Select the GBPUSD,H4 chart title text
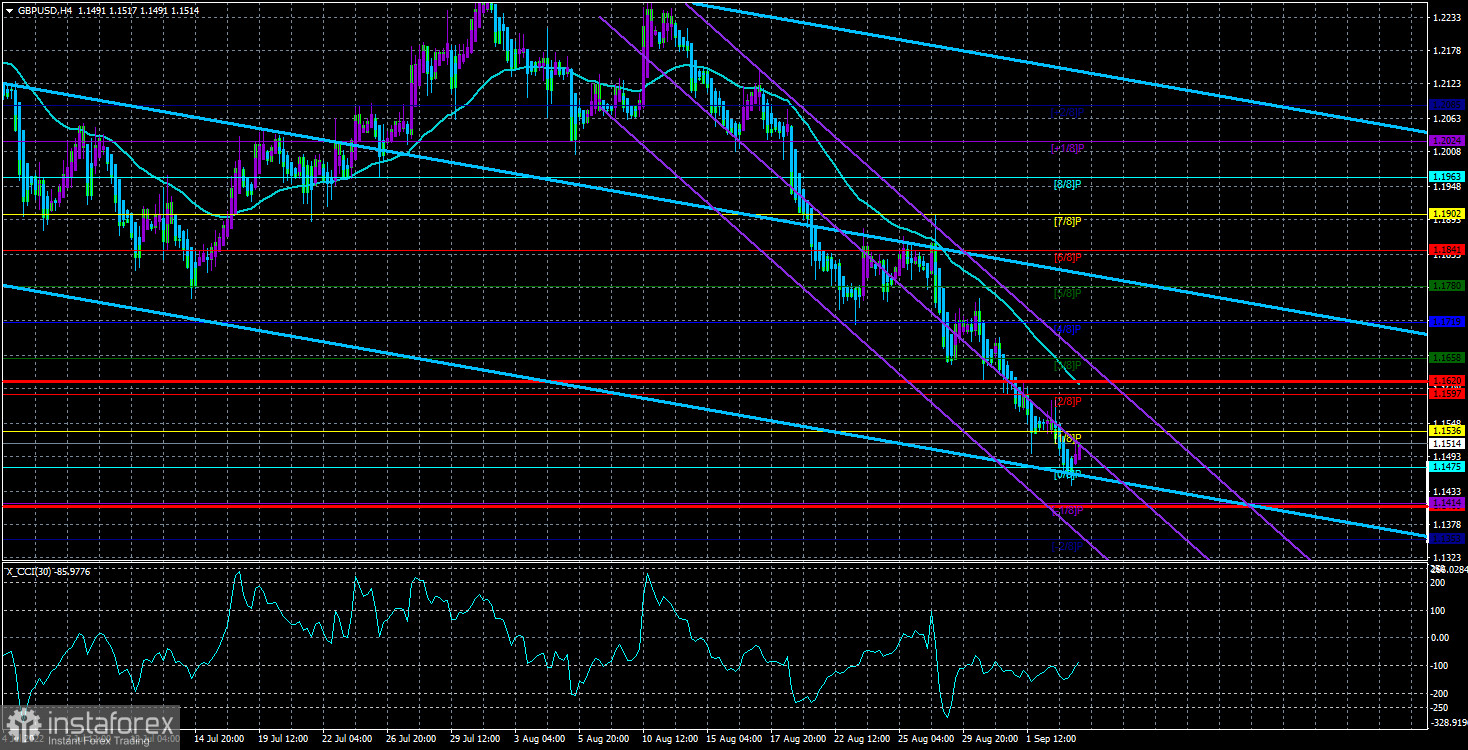Image resolution: width=1468 pixels, height=750 pixels. pyautogui.click(x=44, y=9)
